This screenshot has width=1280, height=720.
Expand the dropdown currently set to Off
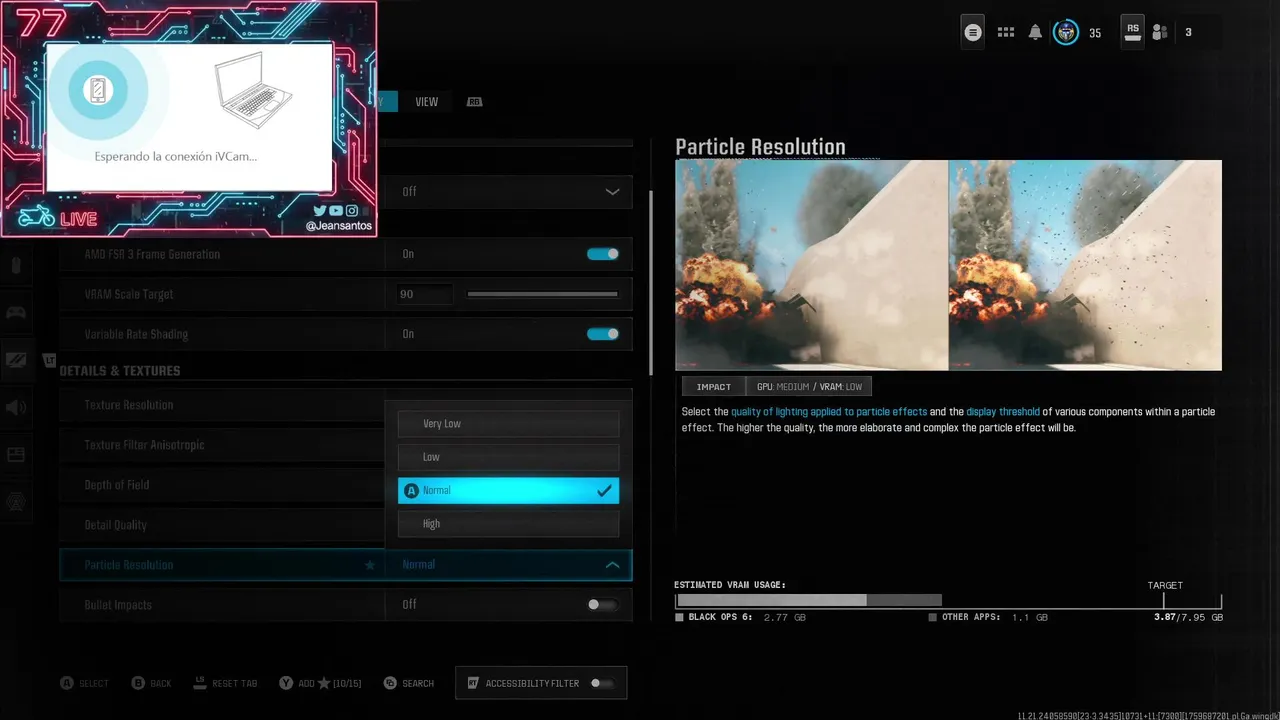[x=508, y=191]
